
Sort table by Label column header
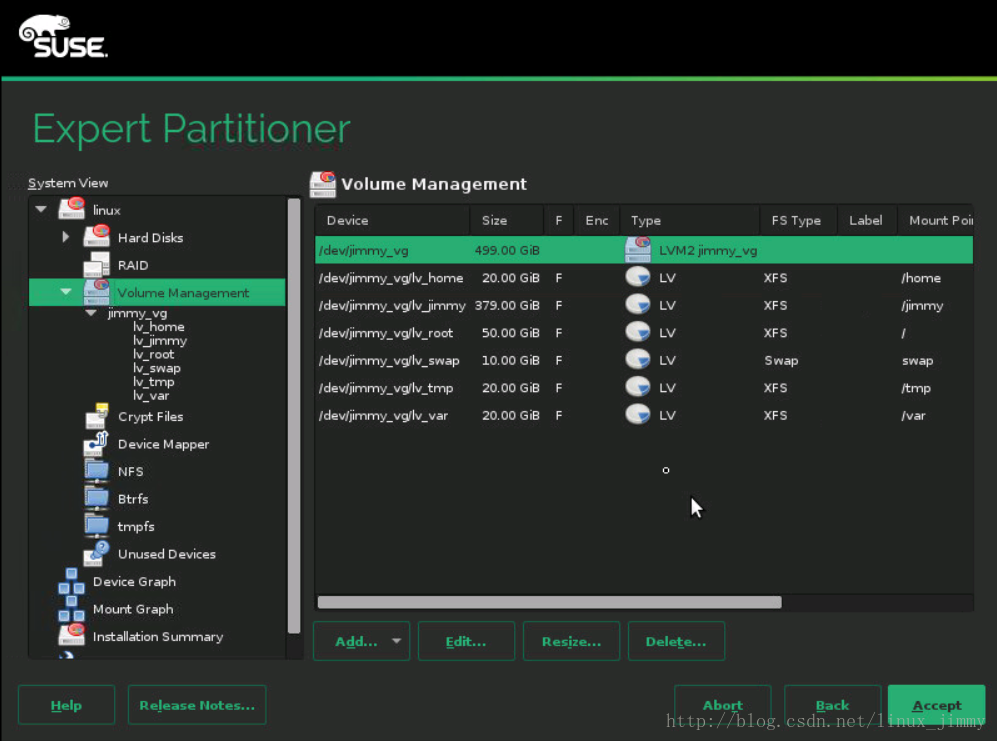click(867, 220)
